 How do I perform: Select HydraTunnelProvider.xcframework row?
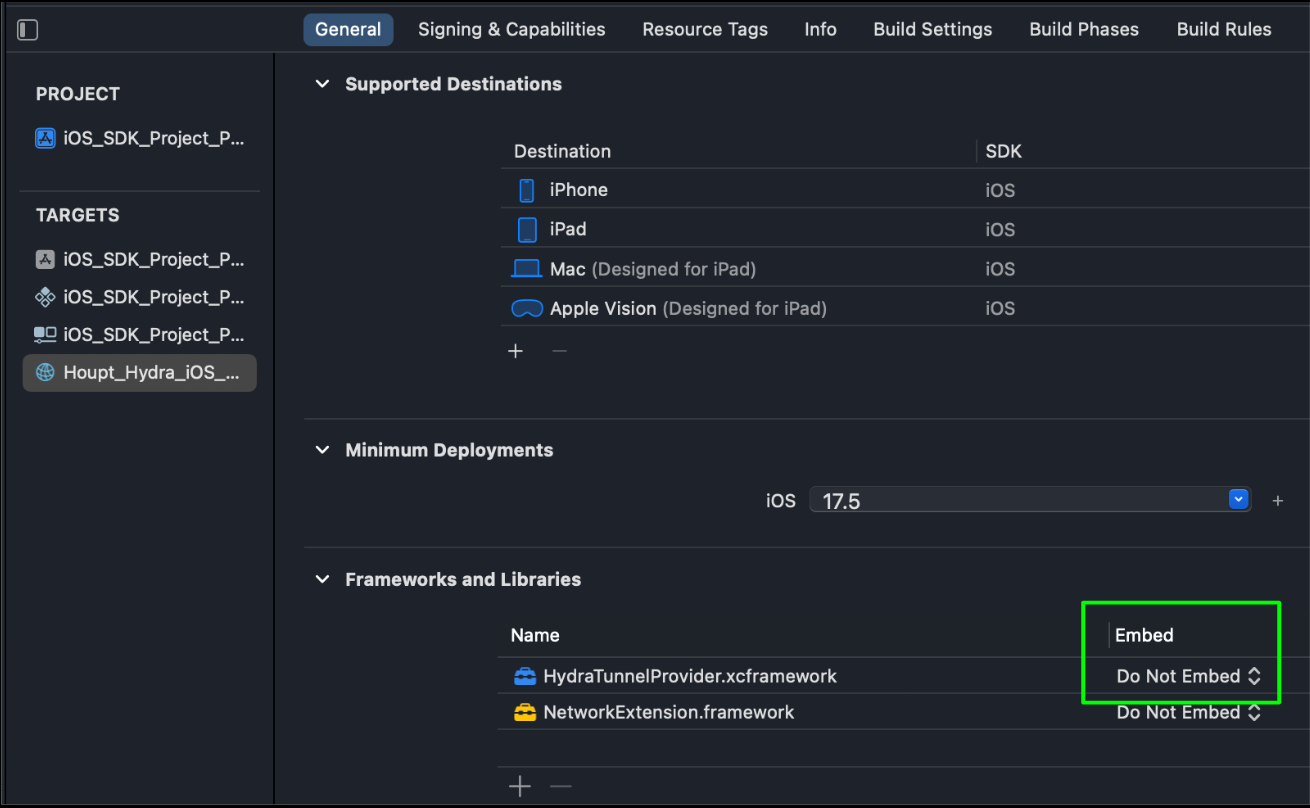click(903, 676)
